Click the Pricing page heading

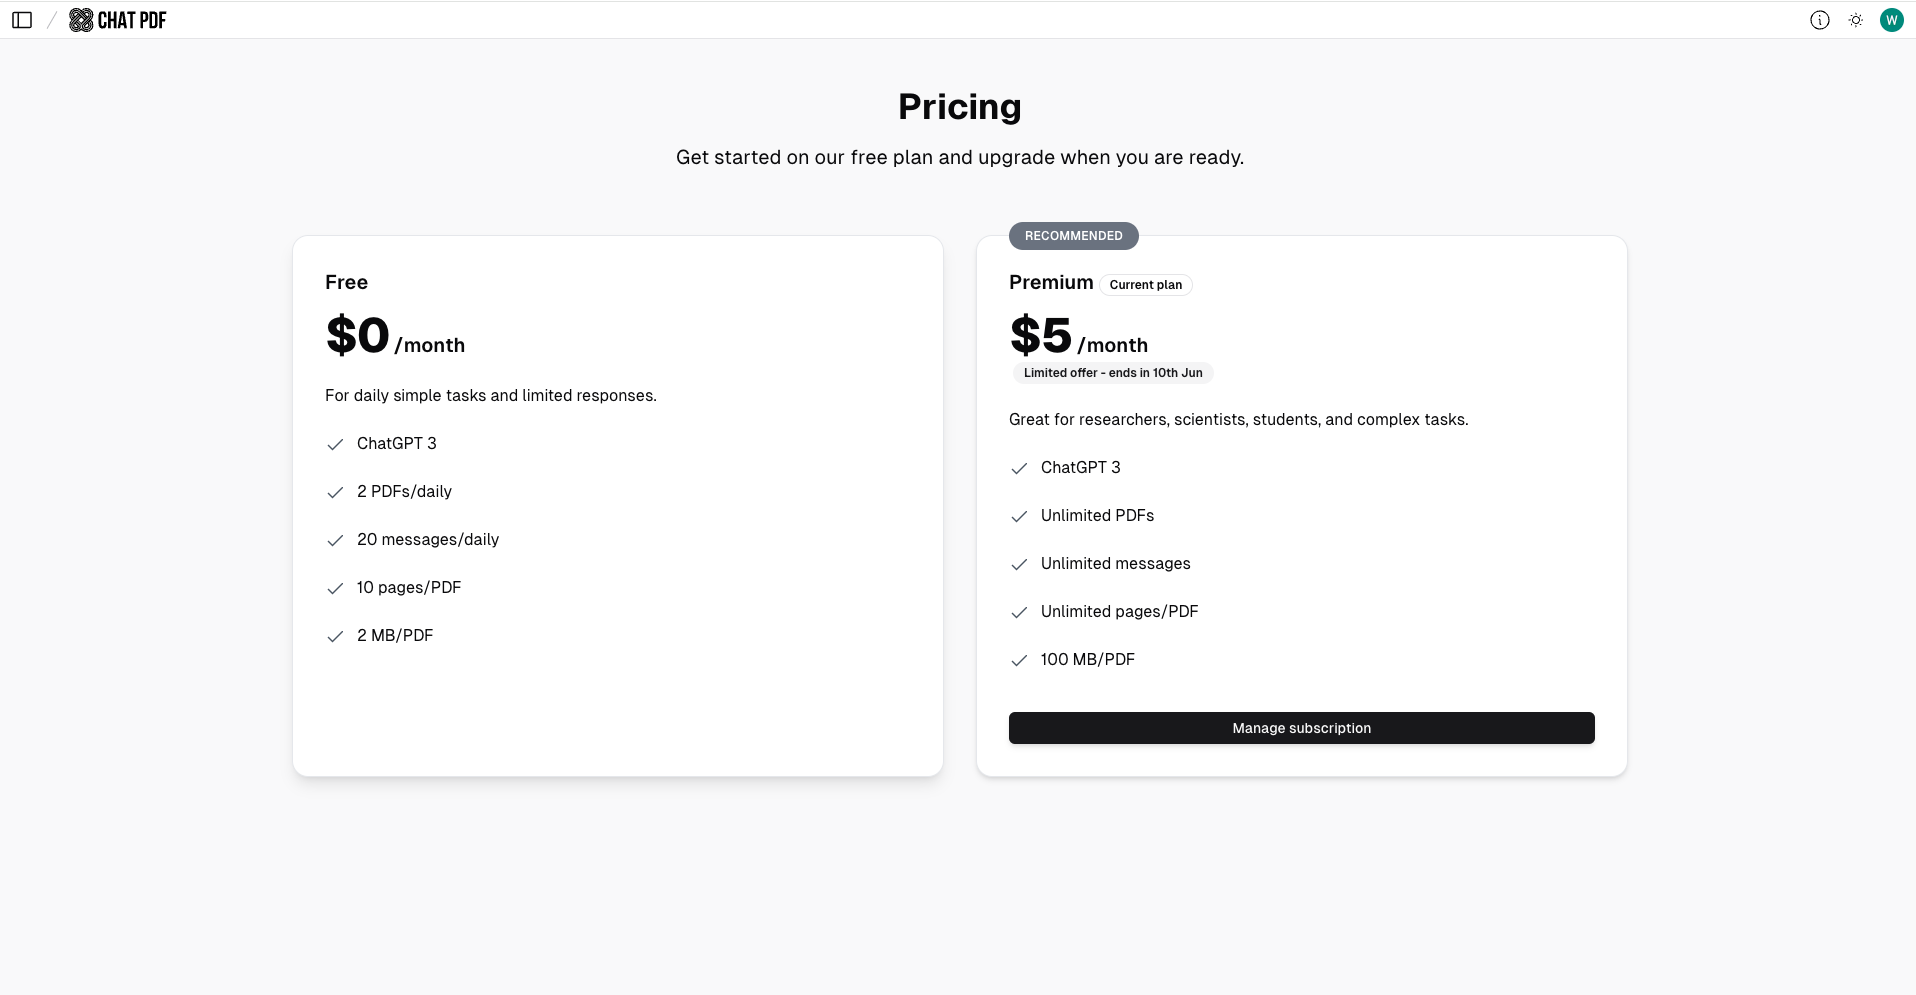pos(959,107)
